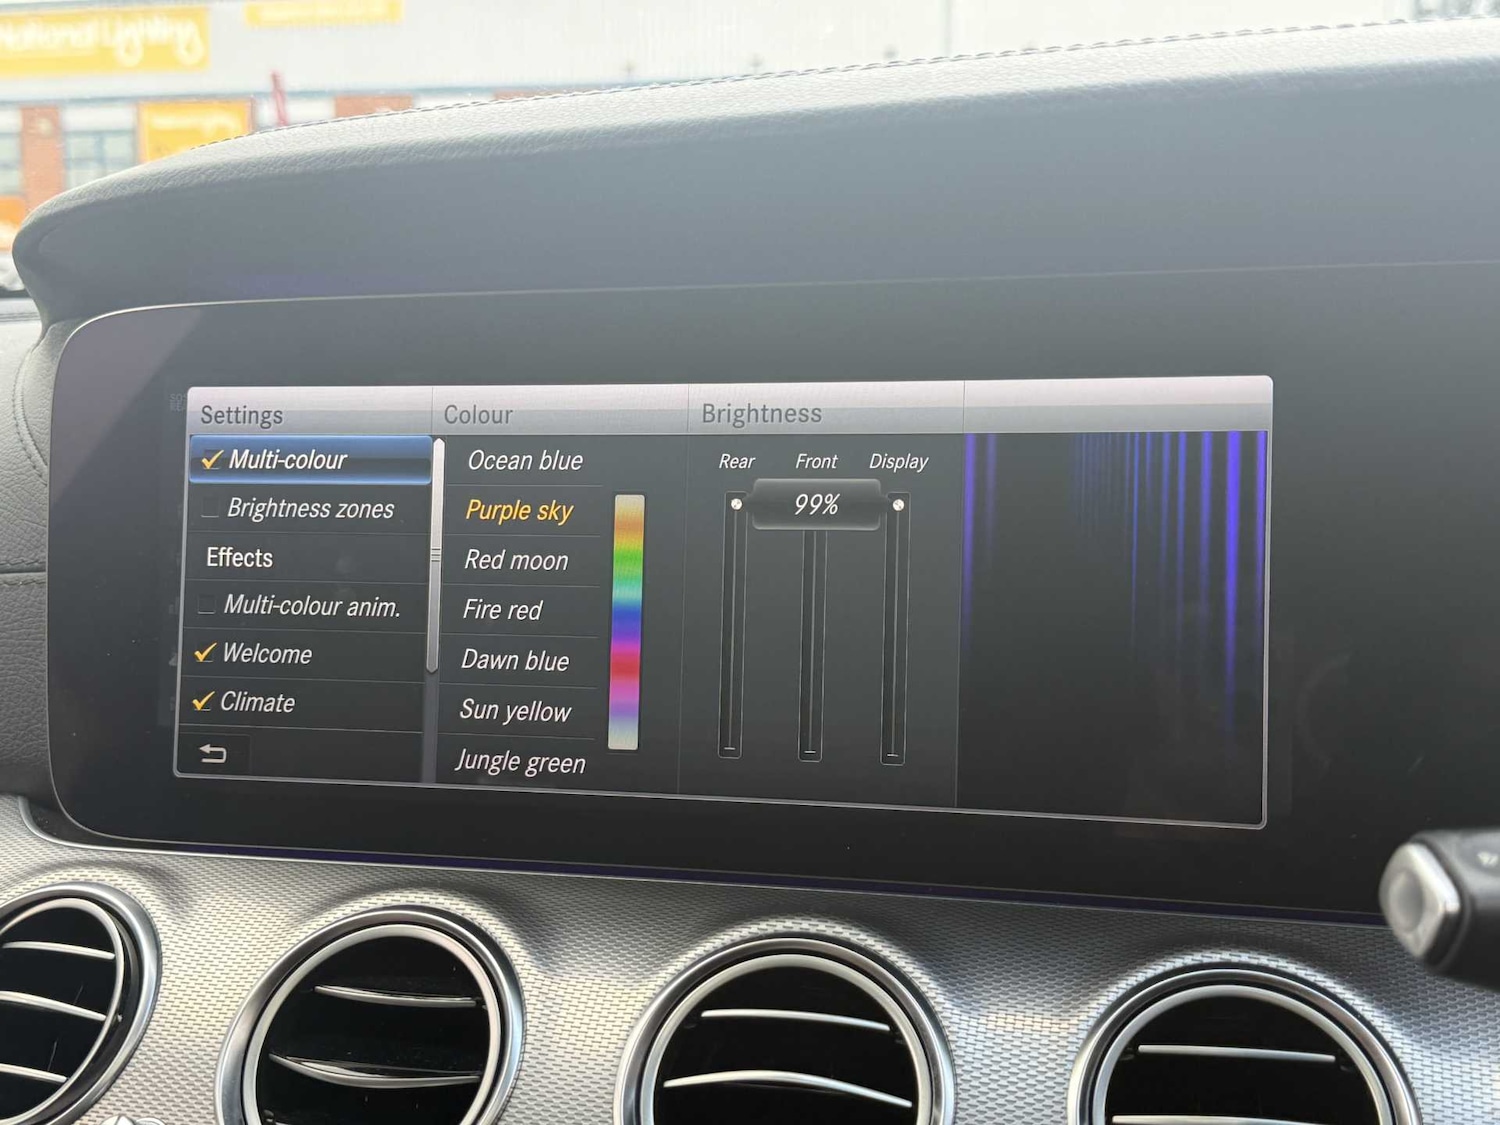Adjust the Display brightness slider
This screenshot has width=1500, height=1125.
click(895, 630)
